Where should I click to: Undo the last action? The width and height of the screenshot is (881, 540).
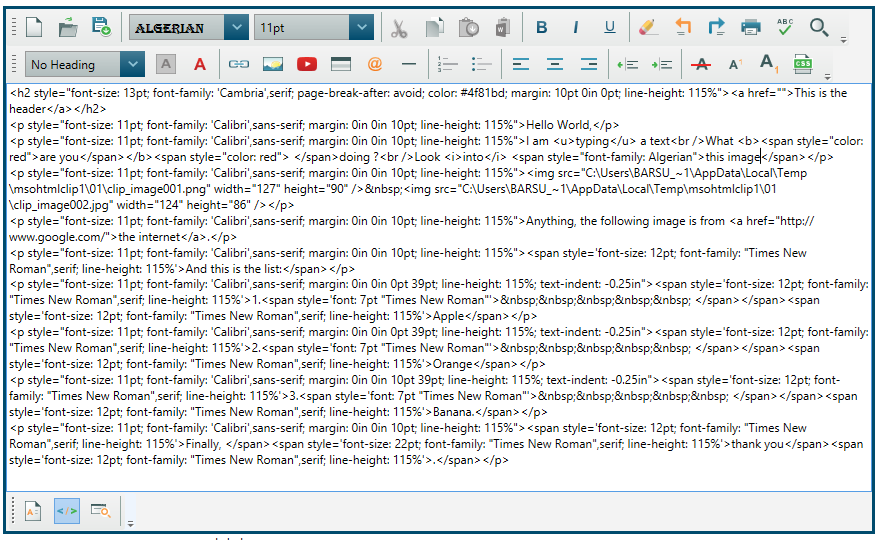(683, 28)
